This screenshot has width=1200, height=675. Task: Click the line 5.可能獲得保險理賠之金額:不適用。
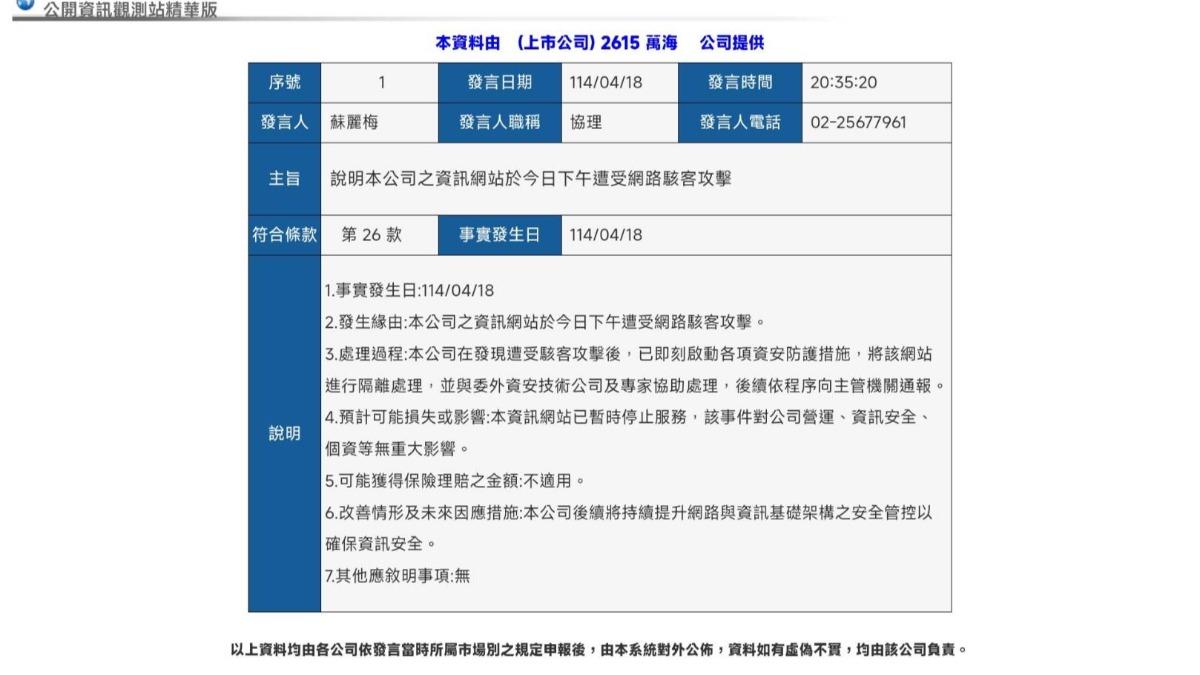click(x=455, y=480)
